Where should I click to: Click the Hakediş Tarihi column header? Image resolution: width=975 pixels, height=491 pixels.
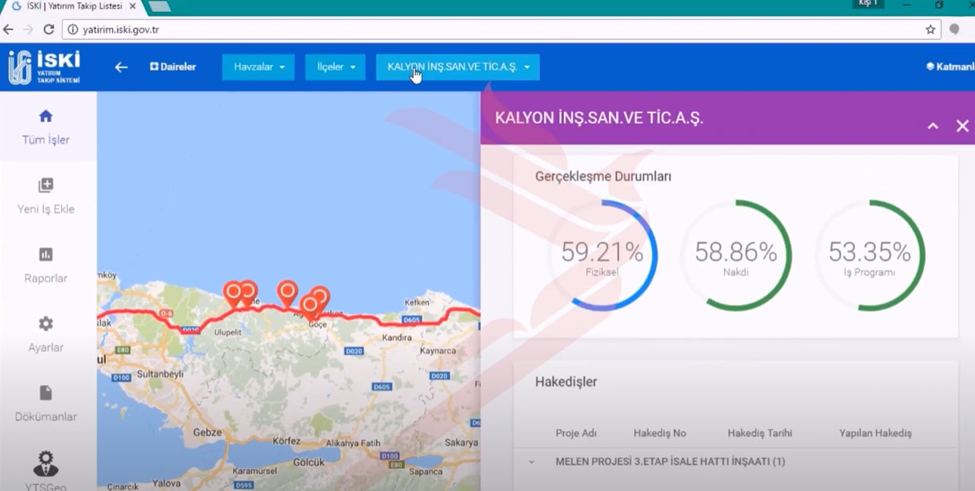760,433
